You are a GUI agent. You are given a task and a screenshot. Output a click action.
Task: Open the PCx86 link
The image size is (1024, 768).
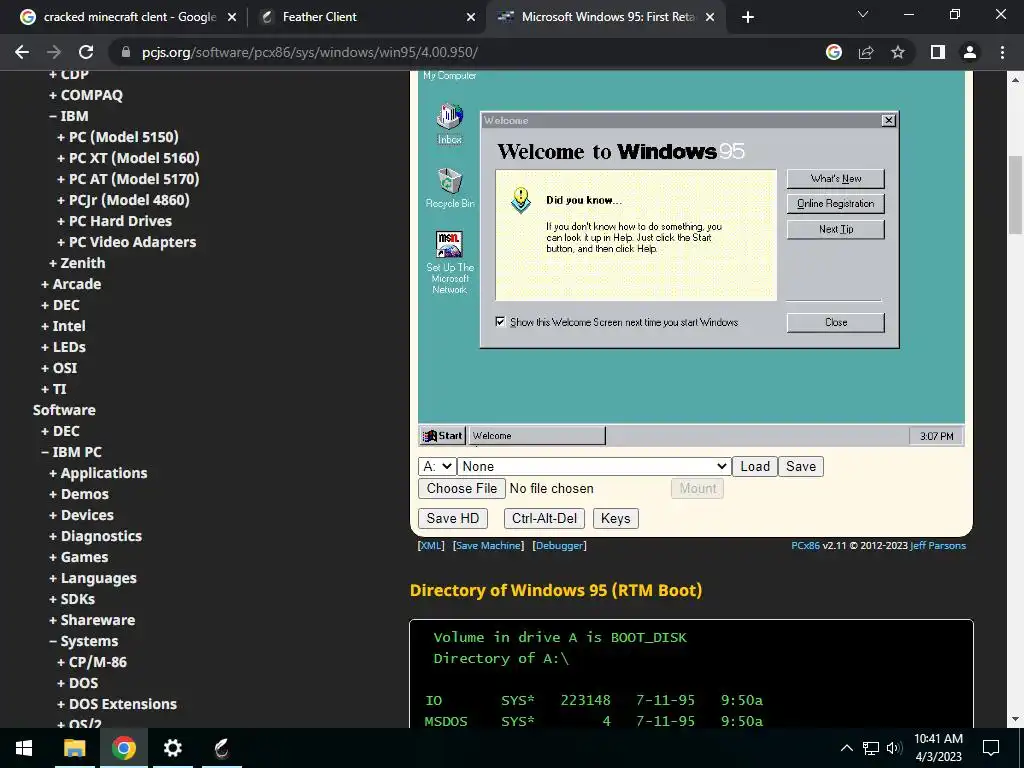(805, 545)
